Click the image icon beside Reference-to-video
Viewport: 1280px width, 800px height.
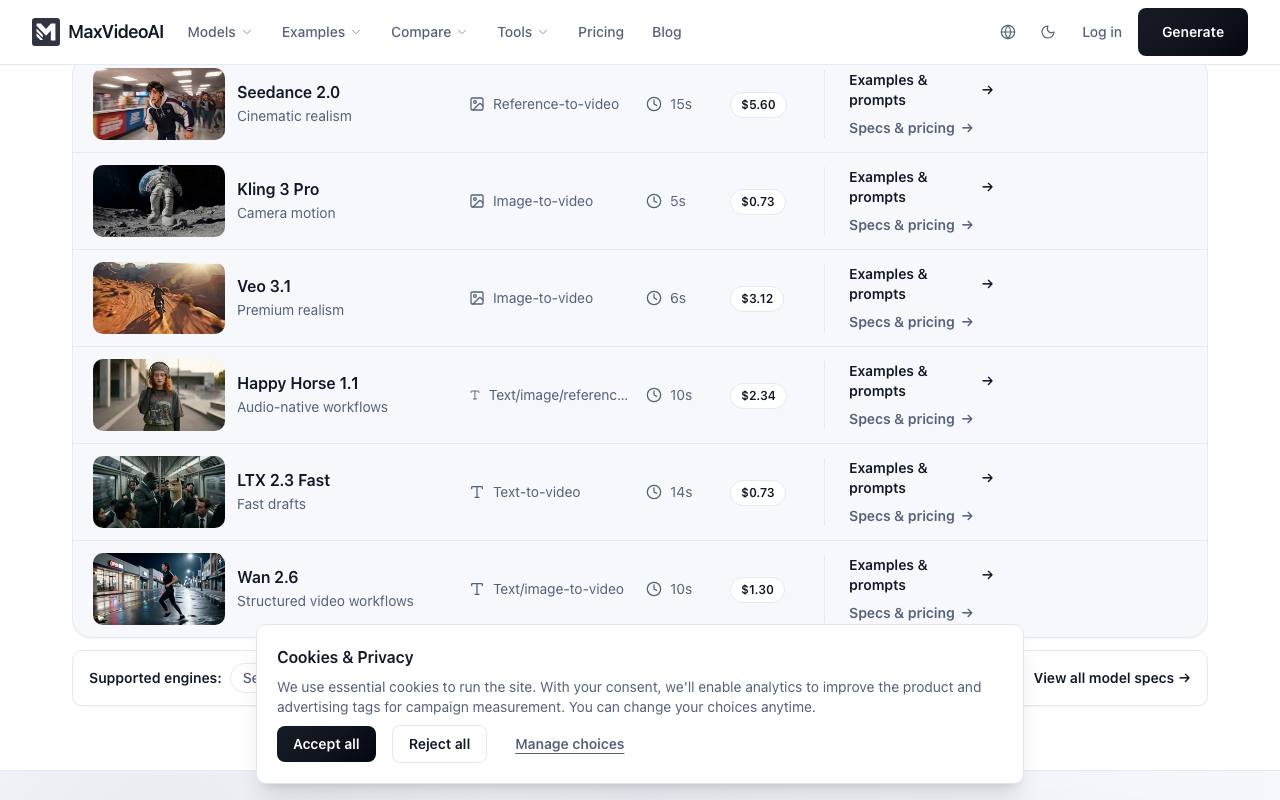(477, 104)
